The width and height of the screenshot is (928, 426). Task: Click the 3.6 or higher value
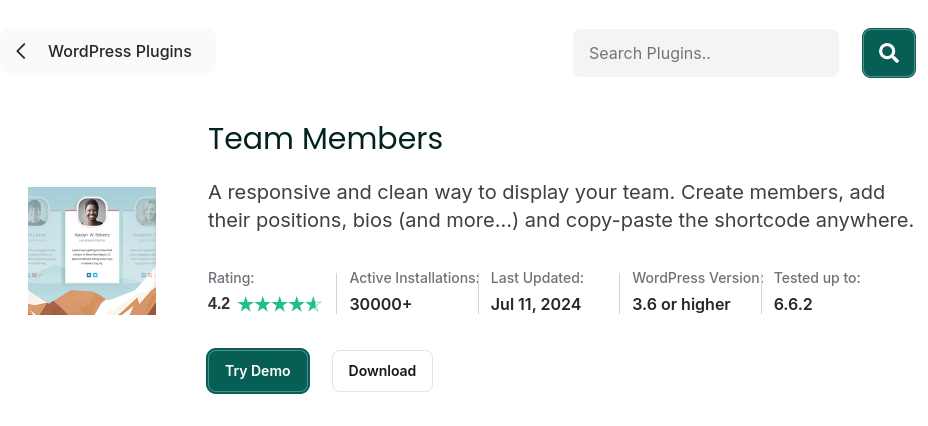pos(681,305)
